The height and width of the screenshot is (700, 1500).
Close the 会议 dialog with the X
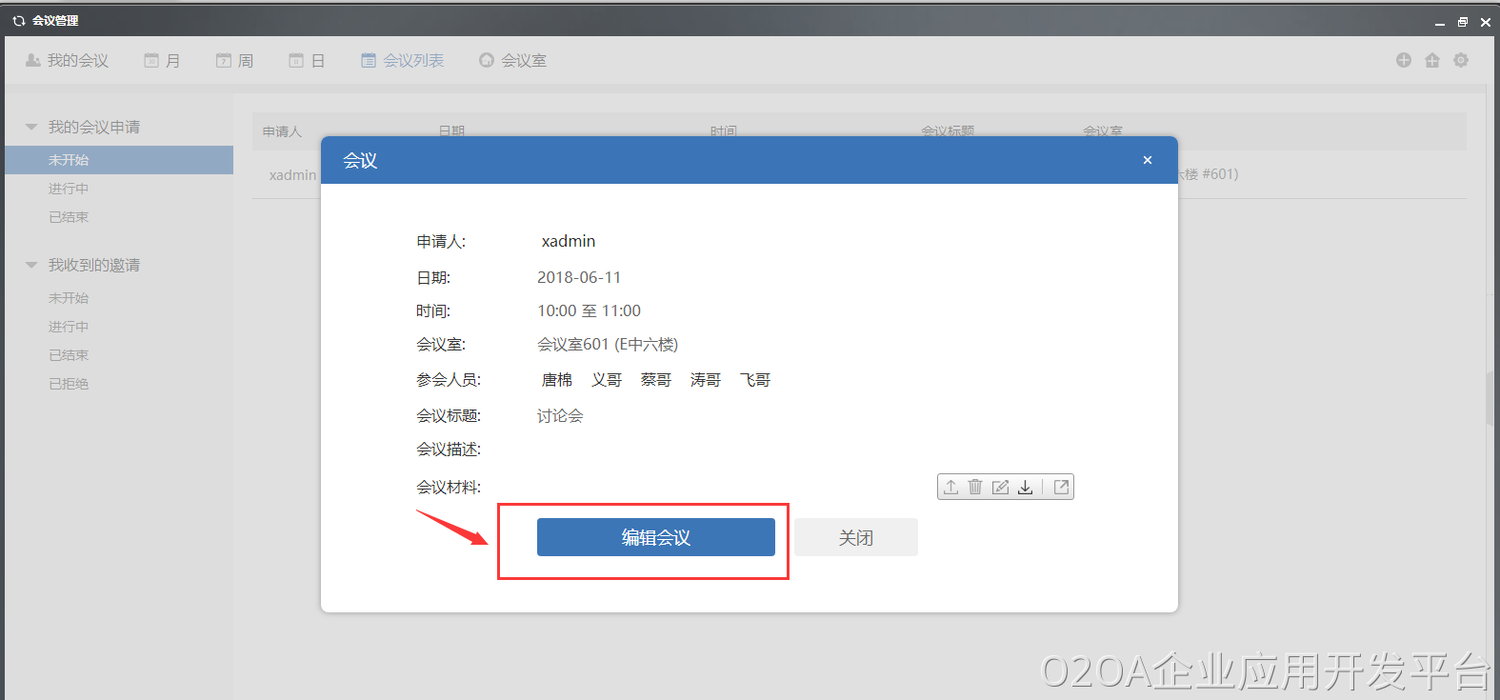(1147, 160)
